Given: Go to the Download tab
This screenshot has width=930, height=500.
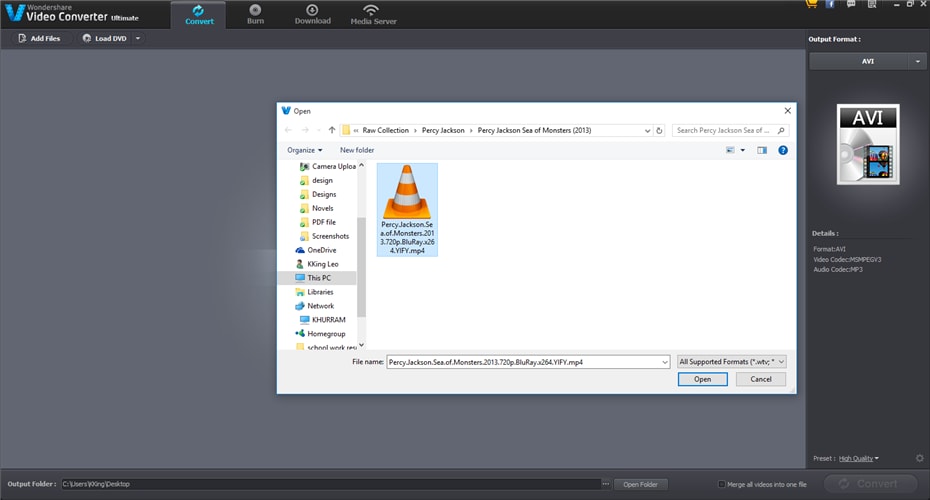Looking at the screenshot, I should (313, 15).
